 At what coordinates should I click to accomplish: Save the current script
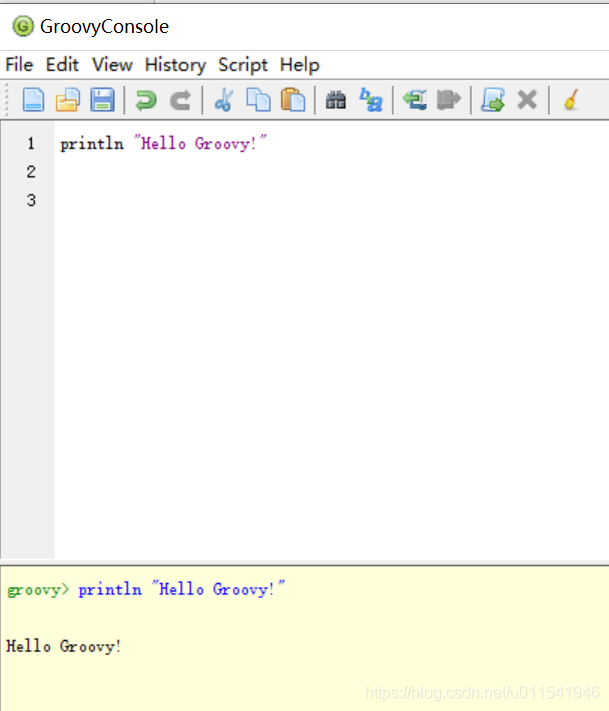tap(102, 100)
